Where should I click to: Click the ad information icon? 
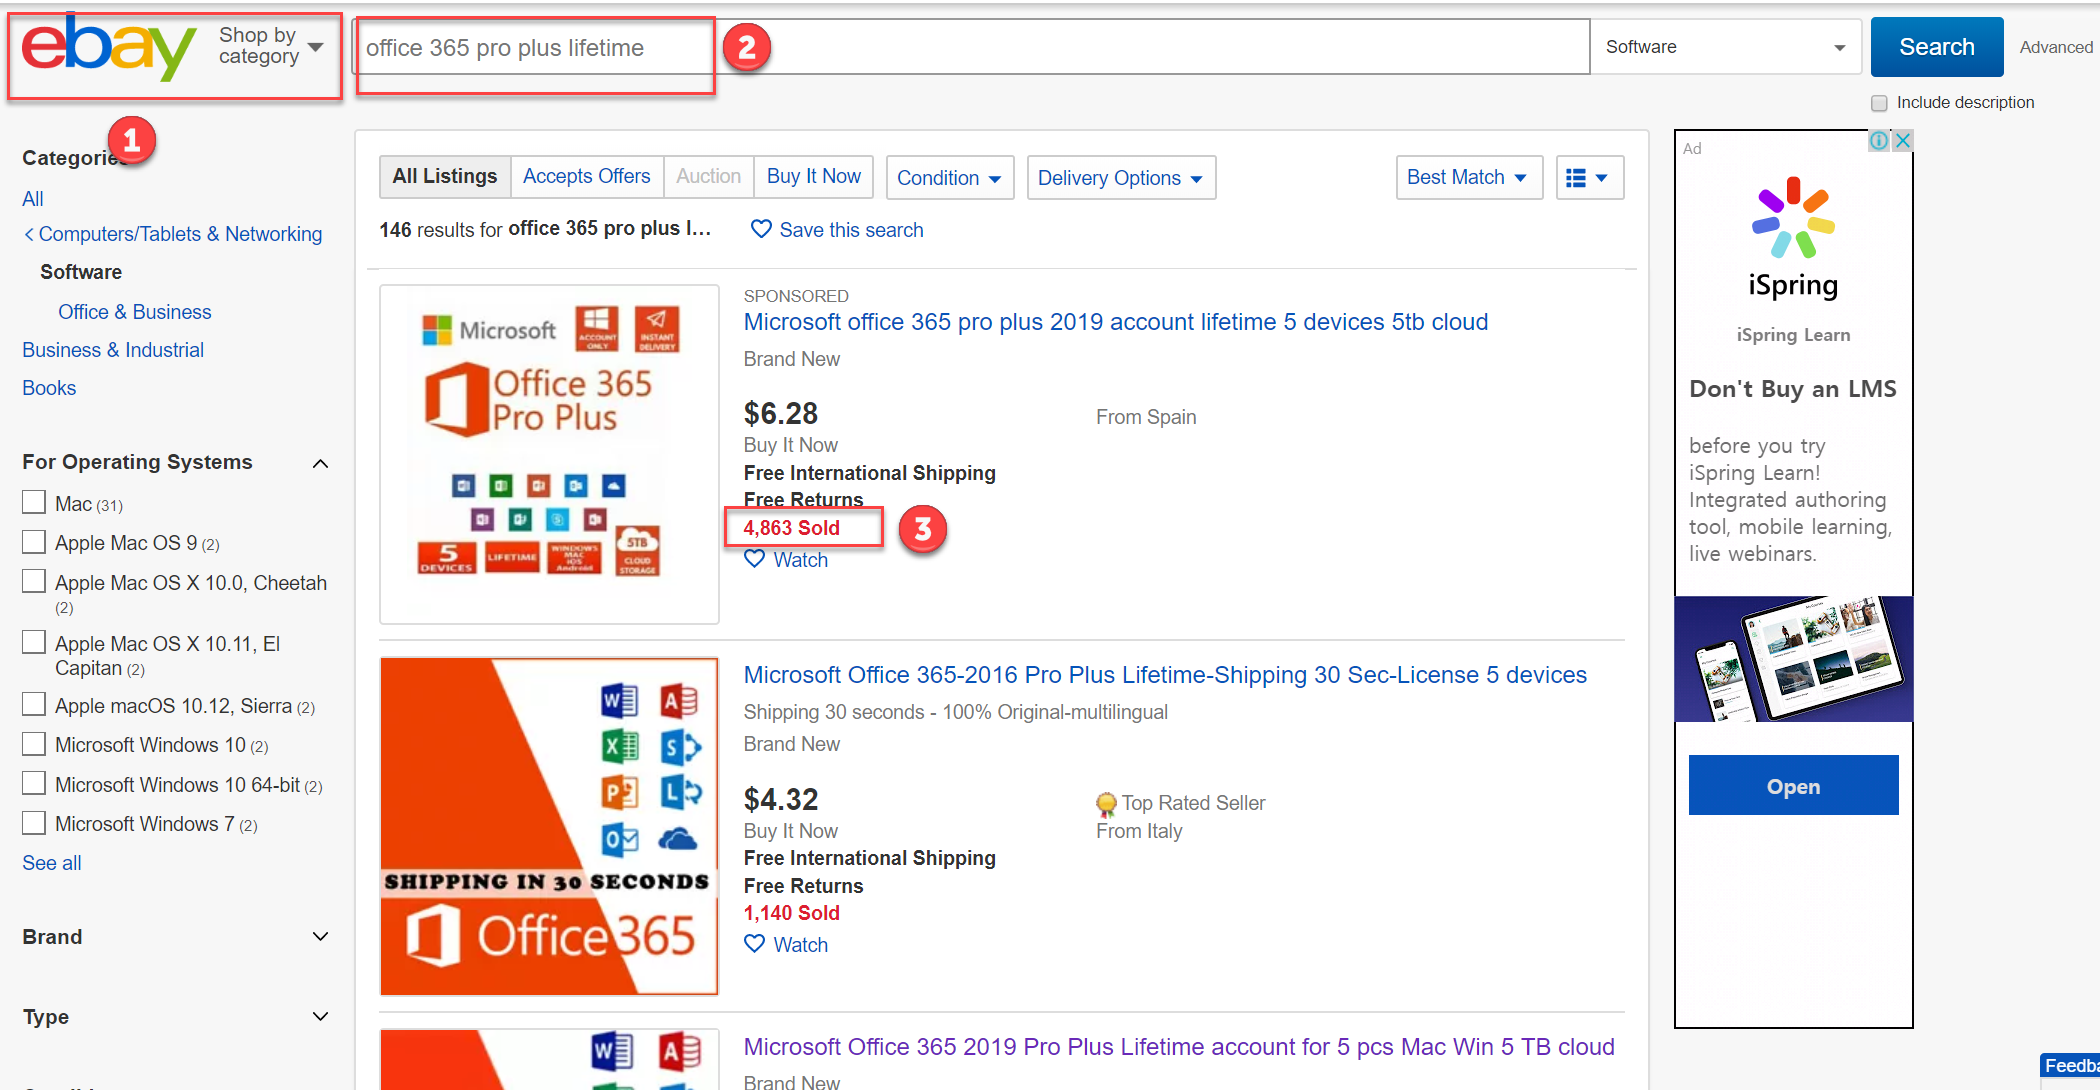(1879, 140)
